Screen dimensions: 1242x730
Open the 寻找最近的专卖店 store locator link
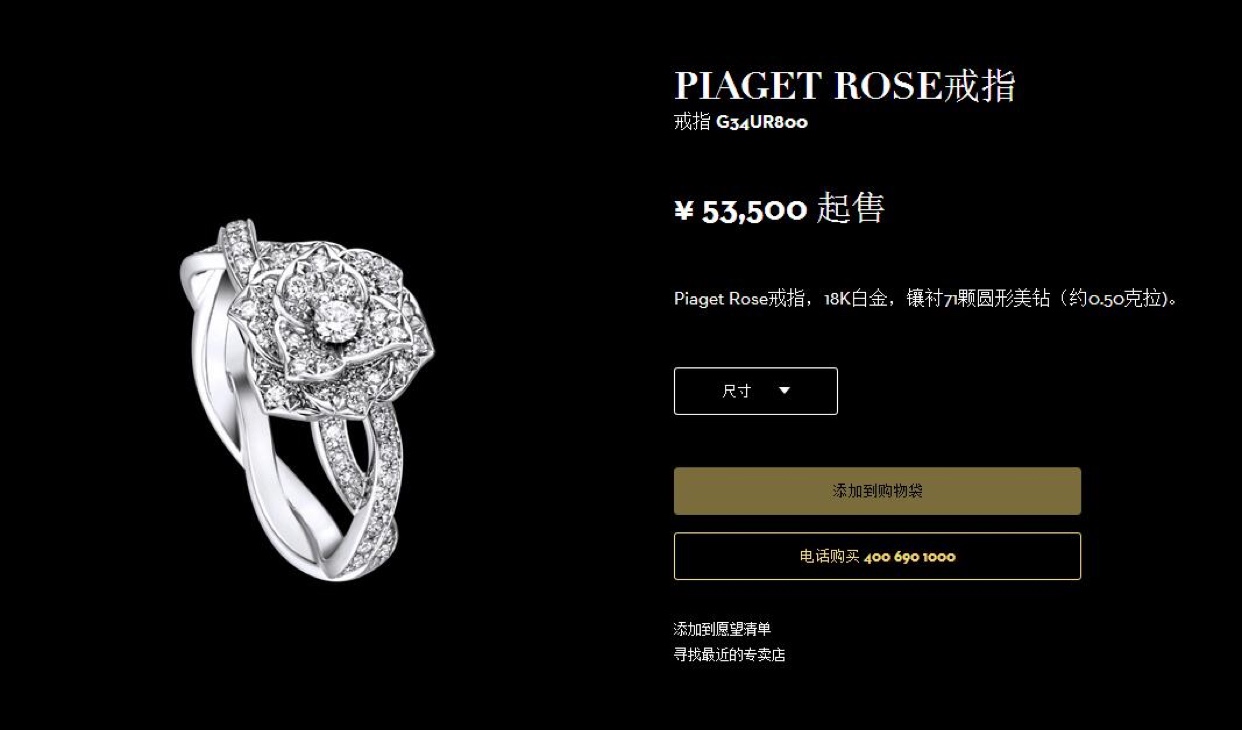point(729,655)
